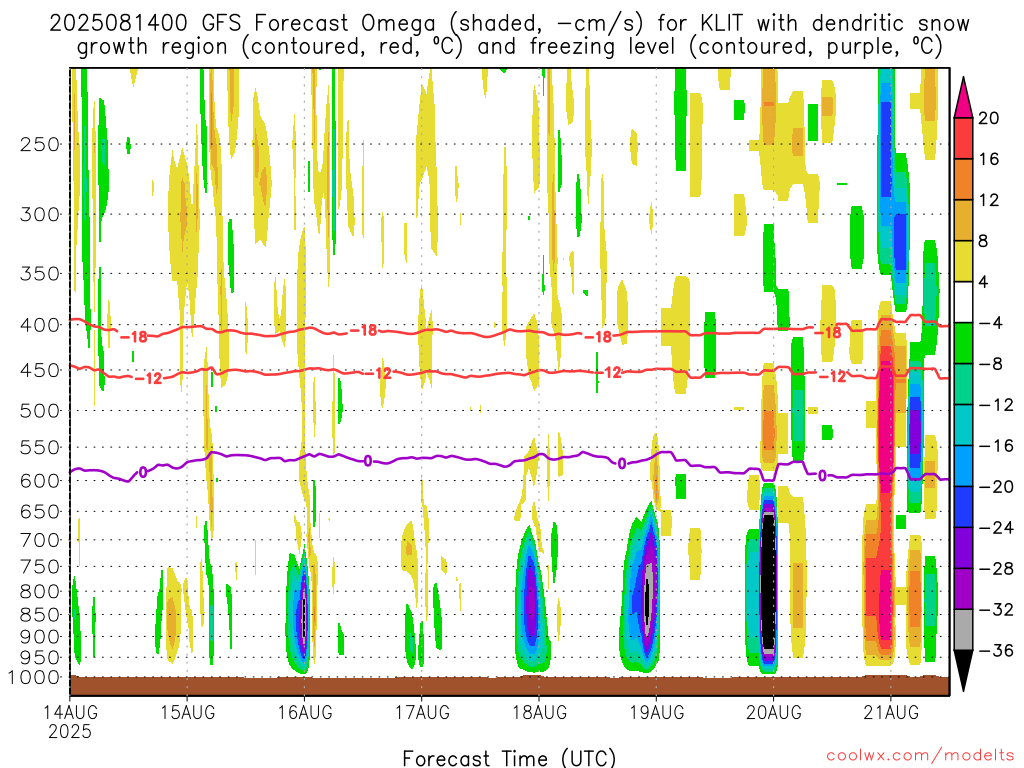The width and height of the screenshot is (1024, 768).
Task: Click the white -4 to 4 legend swatch
Action: 963,302
